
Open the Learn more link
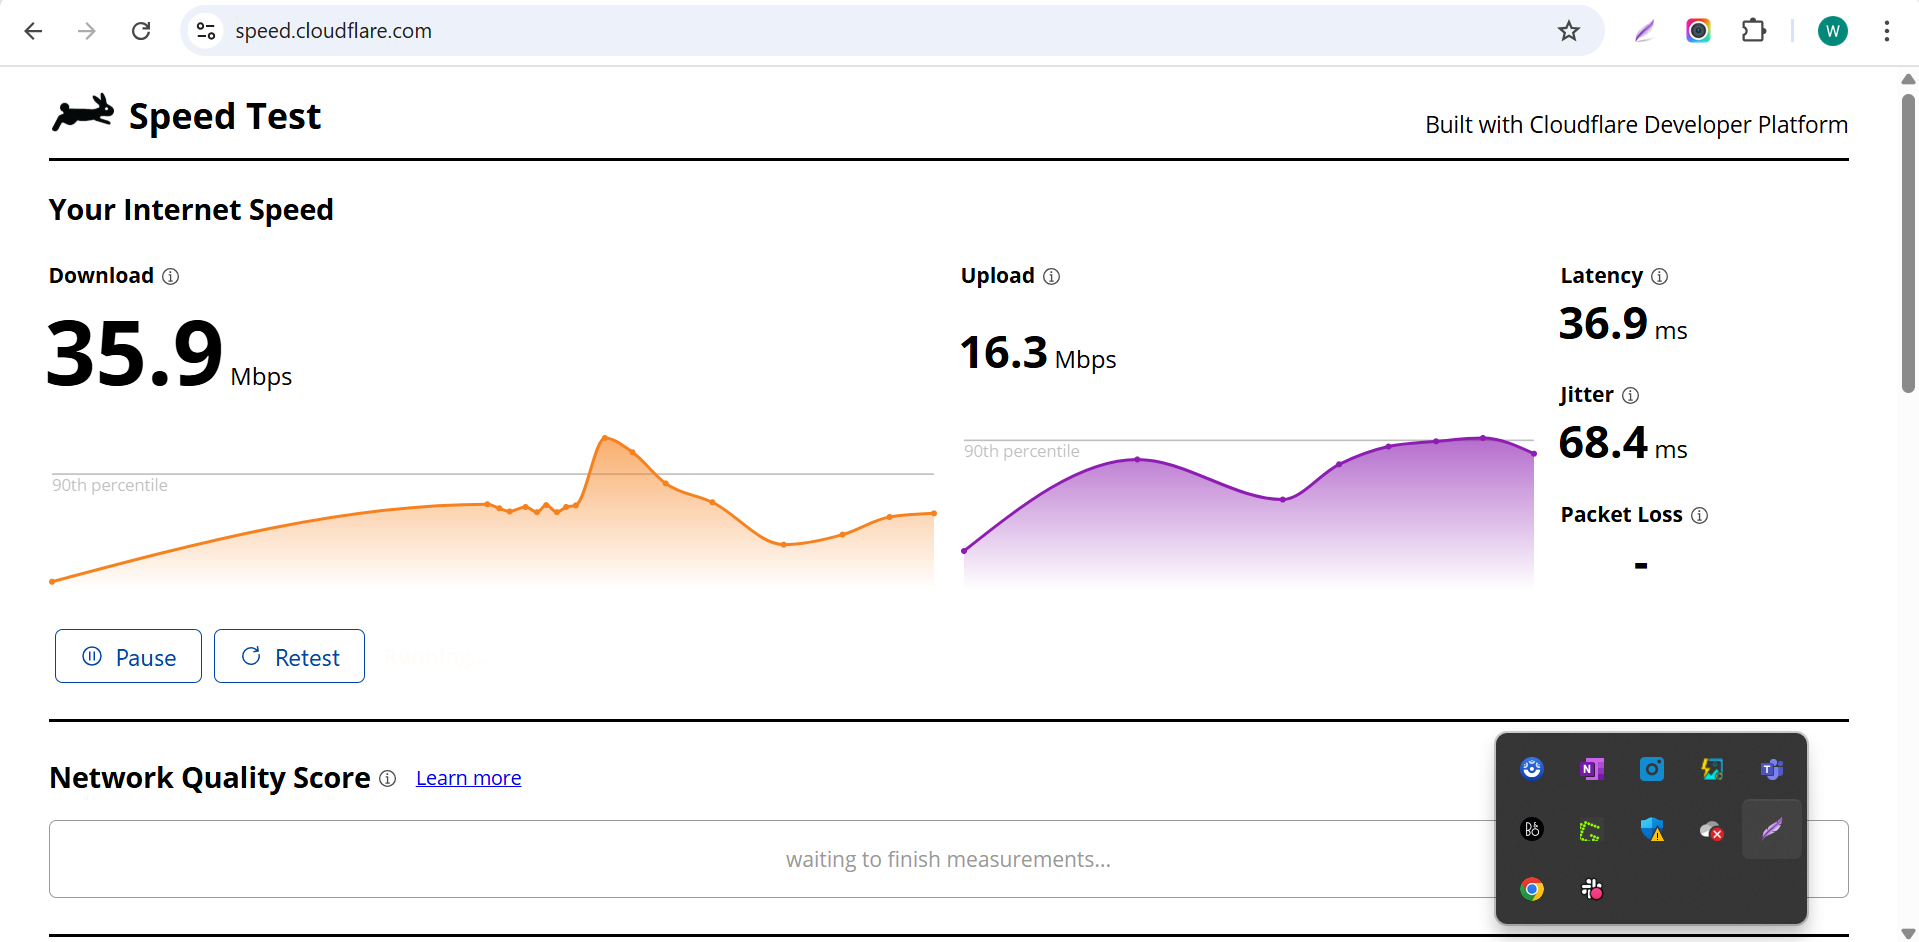tap(468, 778)
